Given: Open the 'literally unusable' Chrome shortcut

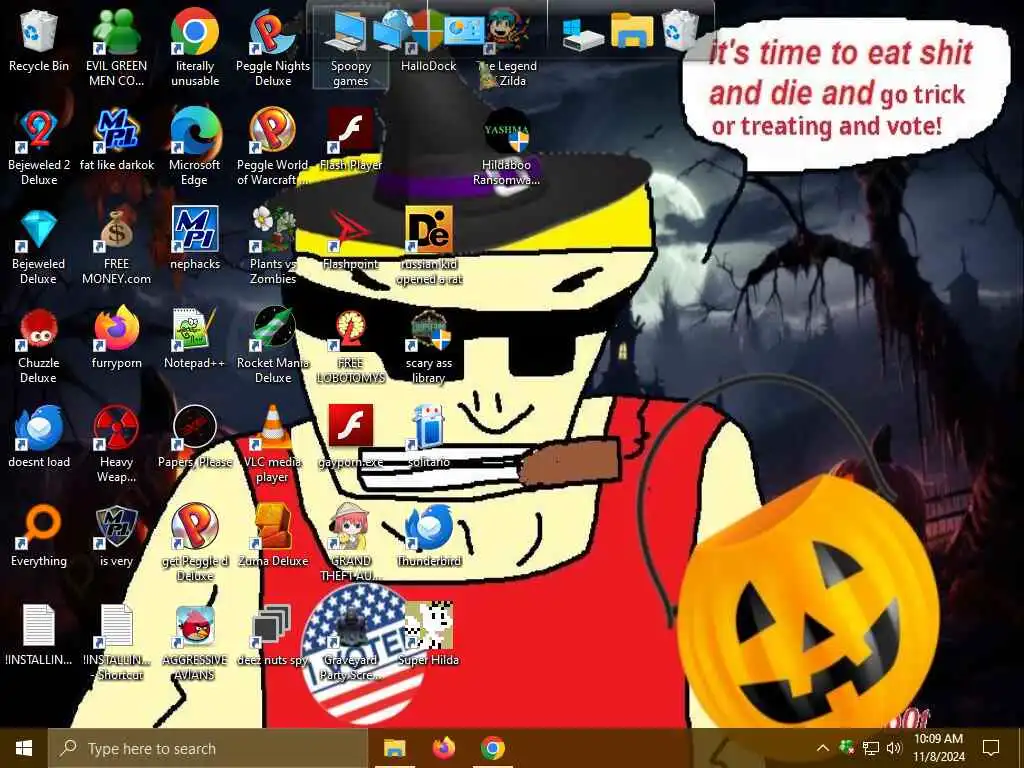Looking at the screenshot, I should [195, 47].
